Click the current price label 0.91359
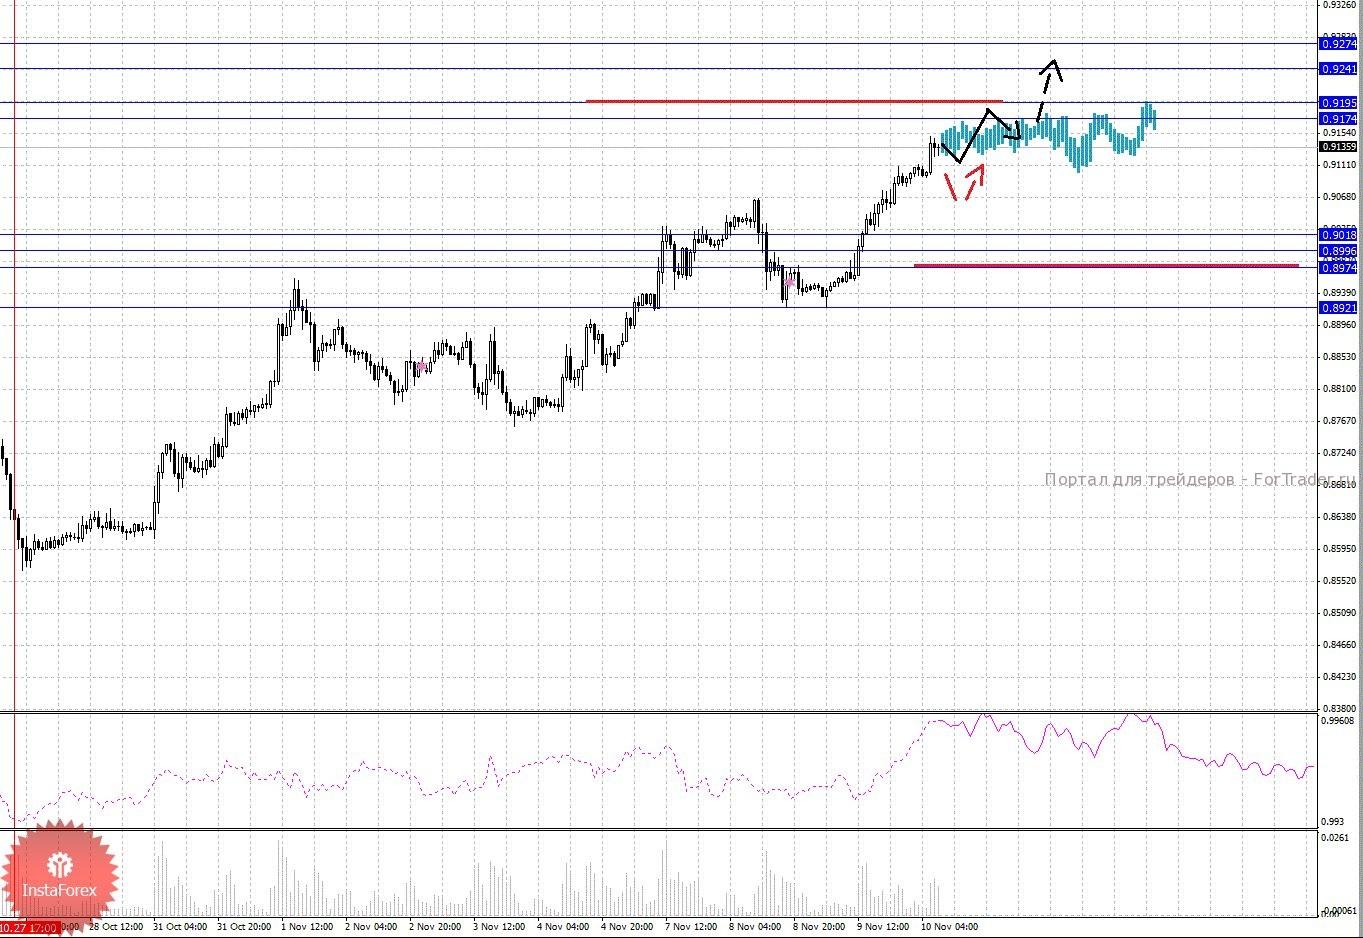Viewport: 1363px width, 938px height. [x=1338, y=147]
